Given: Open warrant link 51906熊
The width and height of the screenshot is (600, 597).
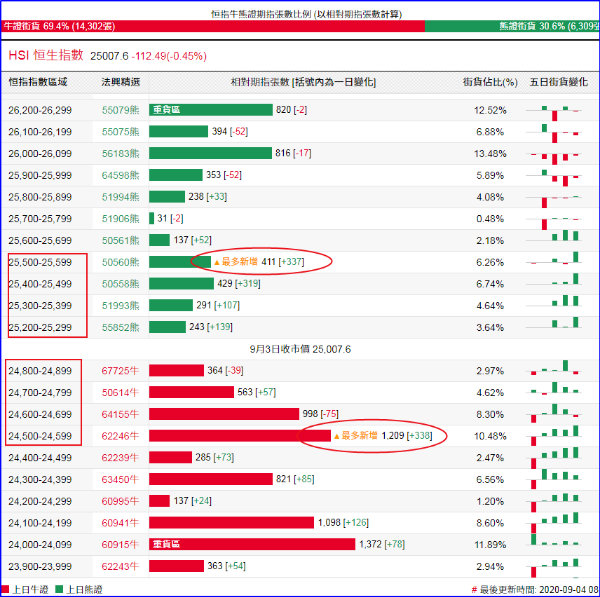Looking at the screenshot, I should [120, 219].
